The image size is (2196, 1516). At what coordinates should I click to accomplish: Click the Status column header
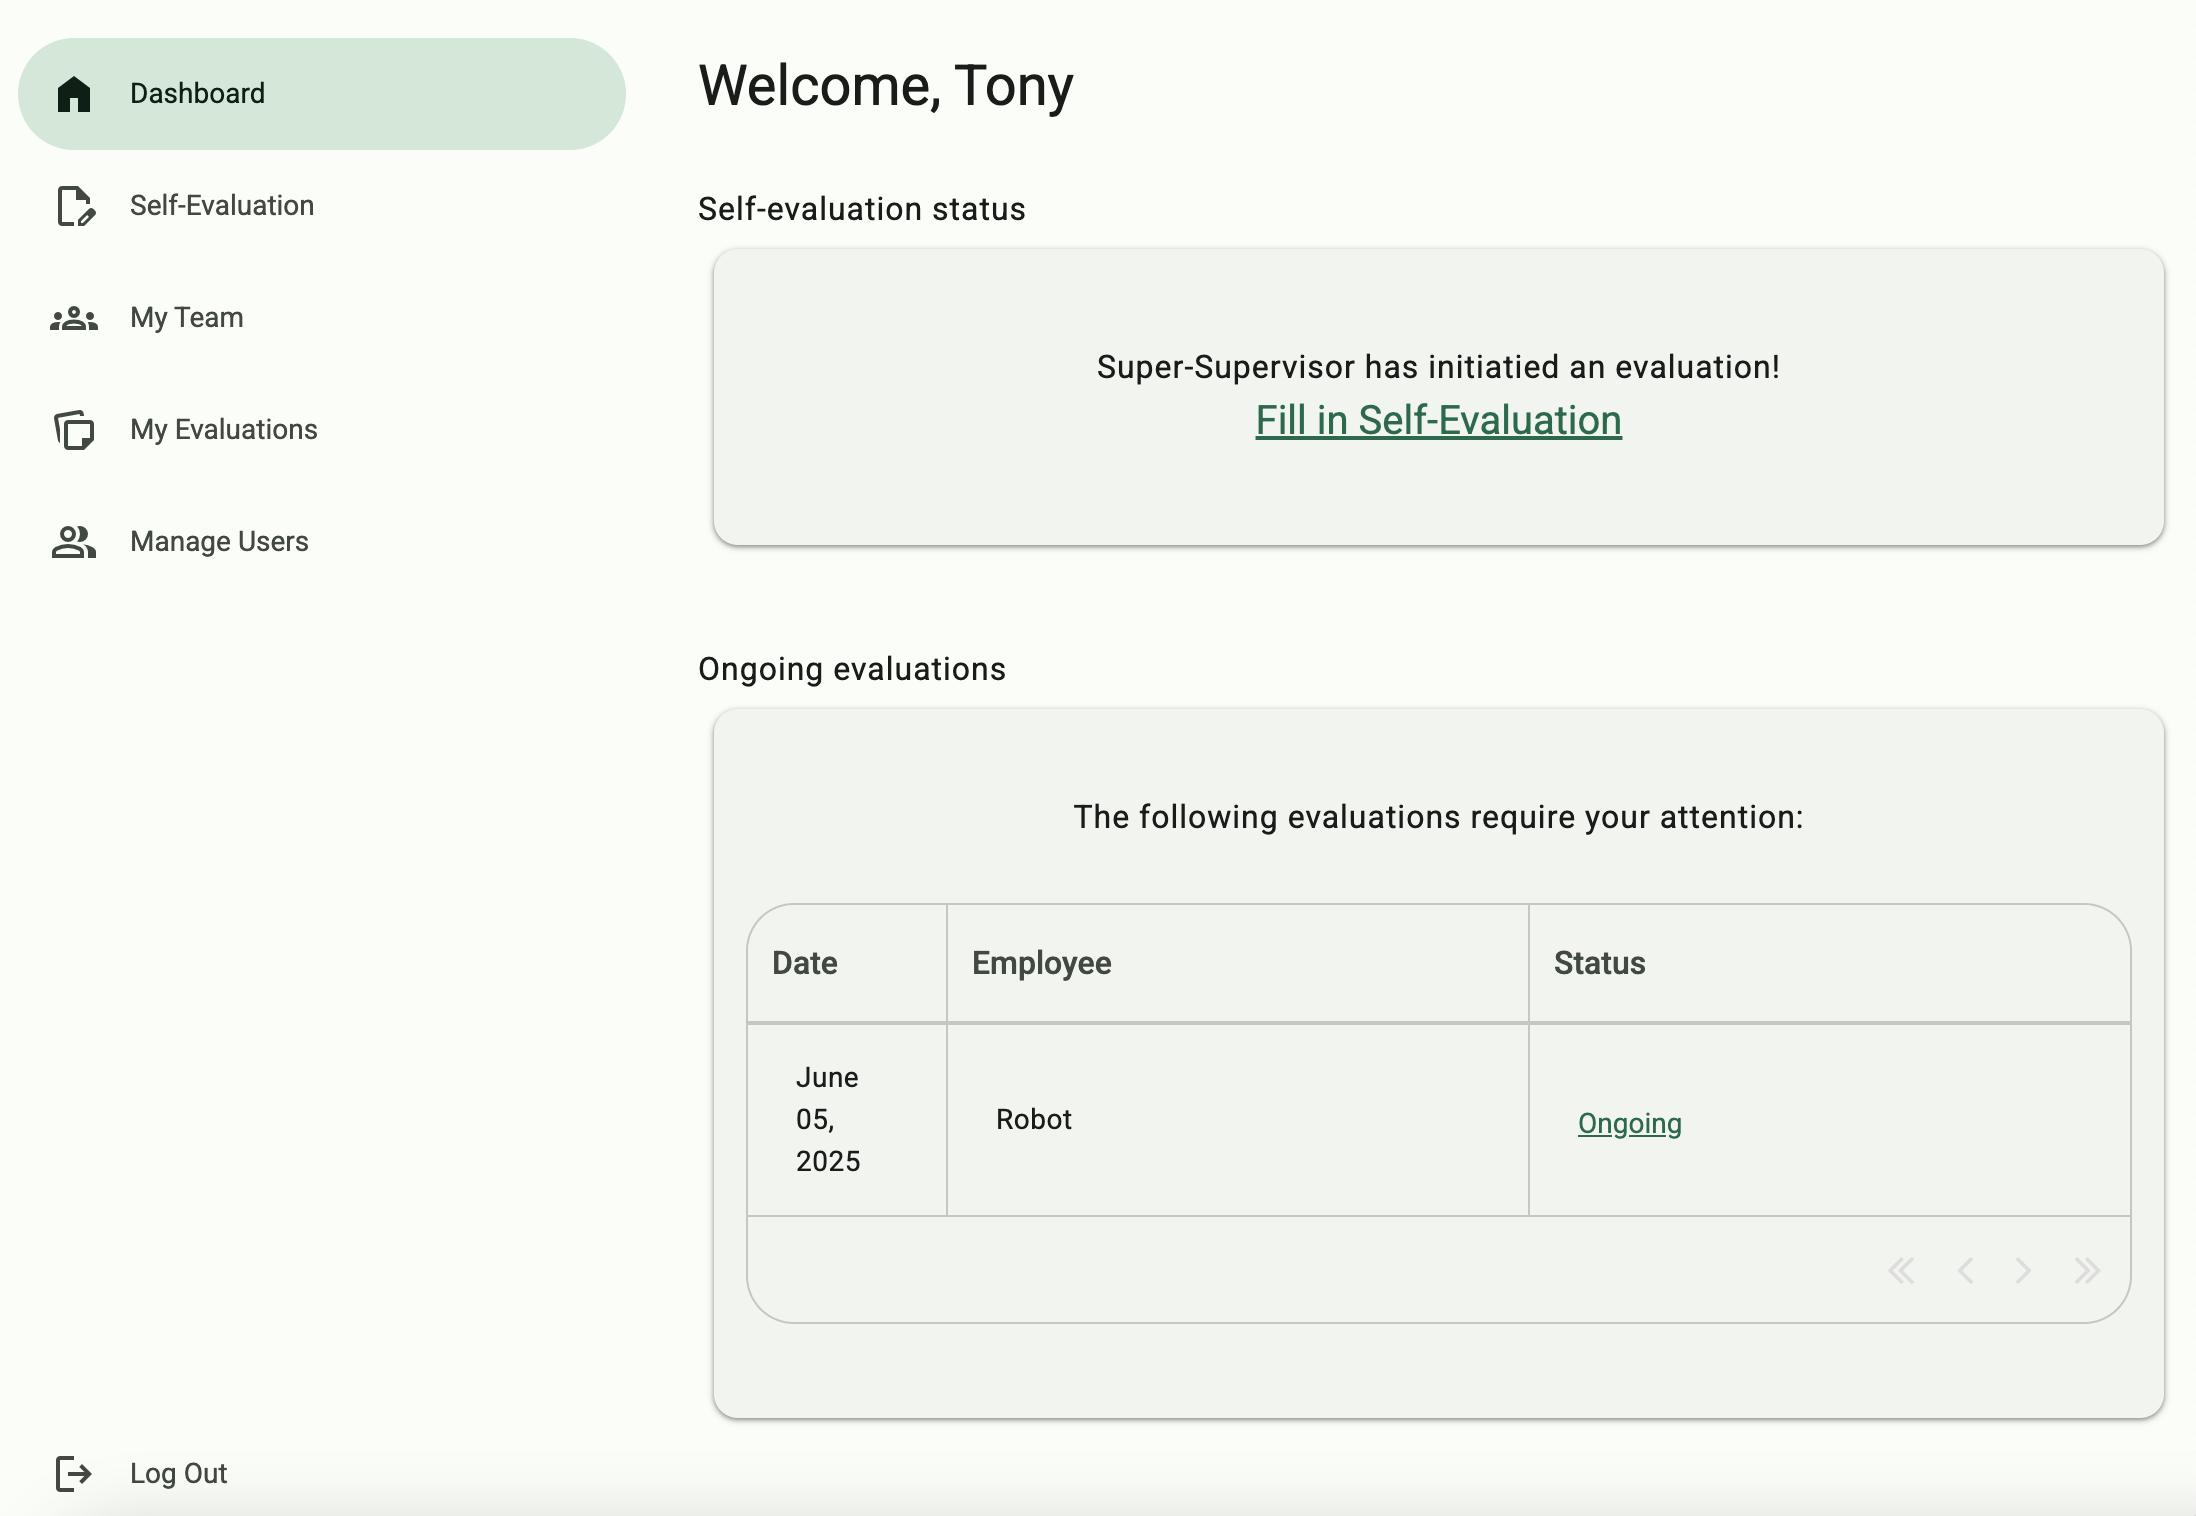1598,963
